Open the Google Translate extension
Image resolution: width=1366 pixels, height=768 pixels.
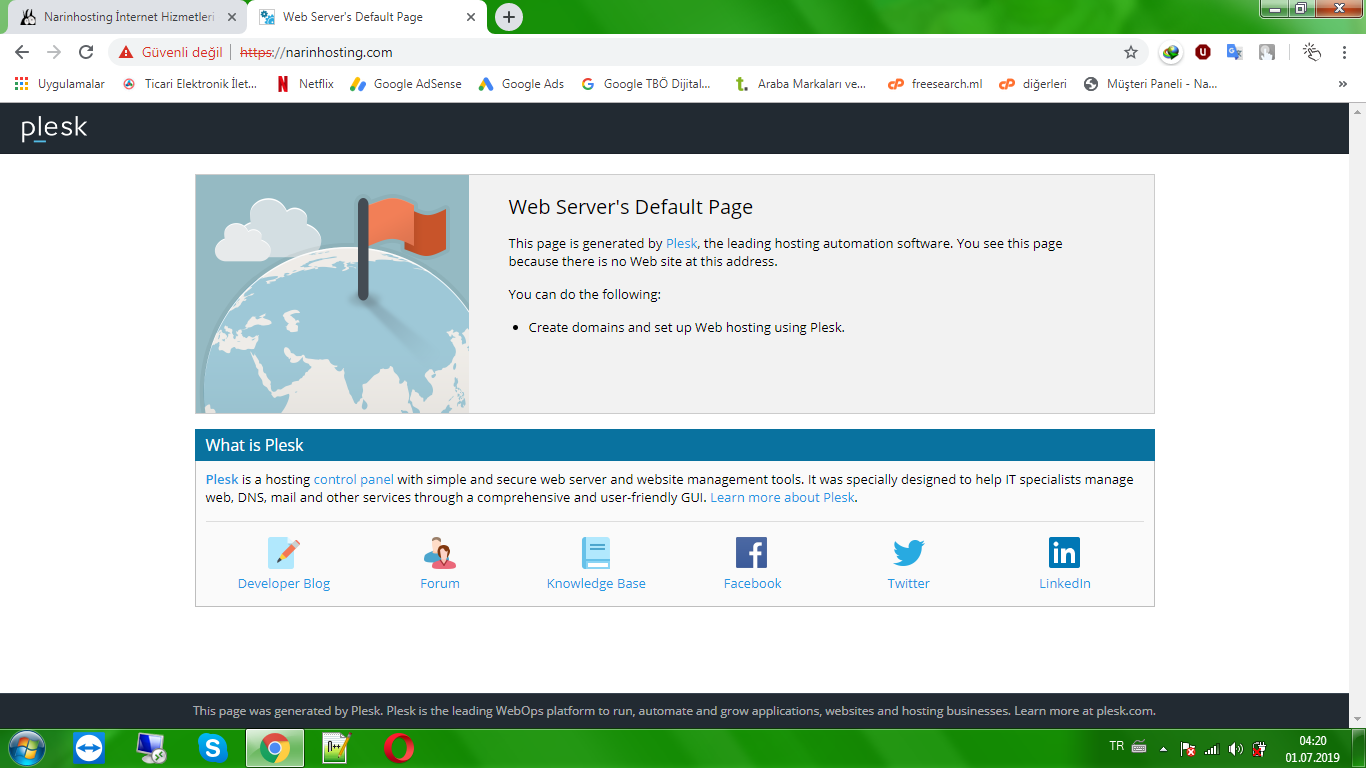click(x=1235, y=52)
